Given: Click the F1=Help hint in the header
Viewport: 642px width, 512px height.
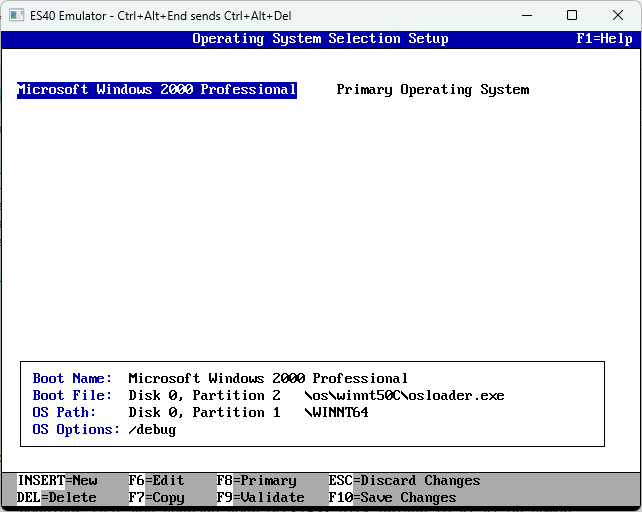Looking at the screenshot, I should tap(604, 39).
